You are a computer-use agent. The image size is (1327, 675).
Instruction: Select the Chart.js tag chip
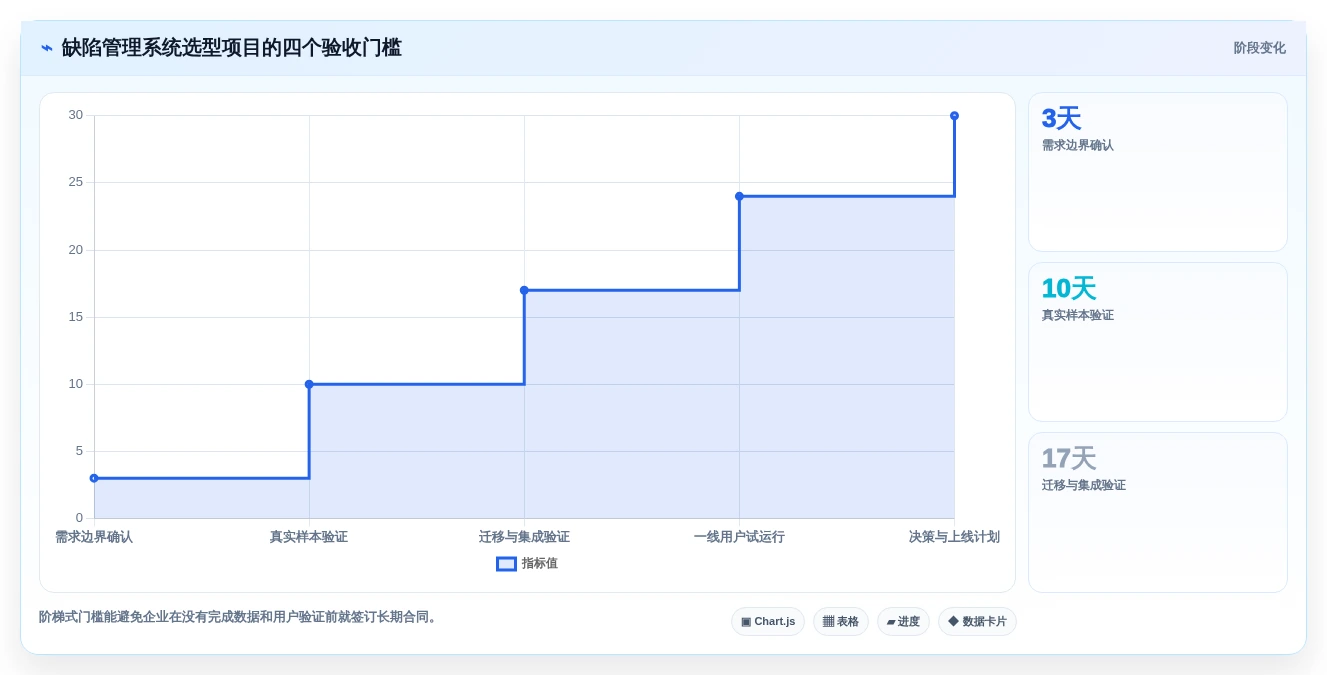pyautogui.click(x=768, y=622)
